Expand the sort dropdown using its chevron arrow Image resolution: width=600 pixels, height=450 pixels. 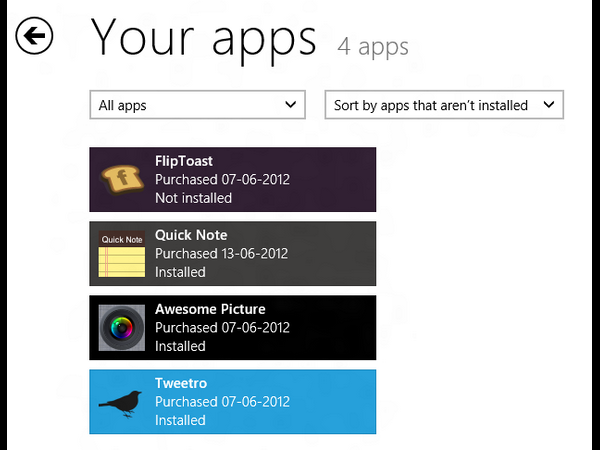tap(548, 104)
